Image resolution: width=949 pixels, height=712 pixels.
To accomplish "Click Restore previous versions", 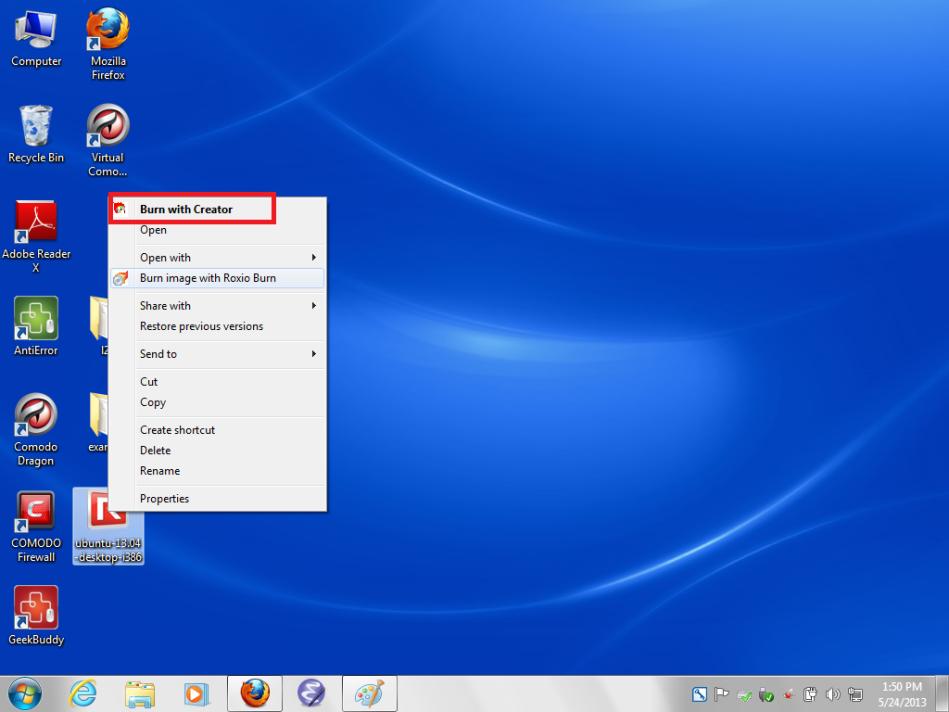I will 201,326.
